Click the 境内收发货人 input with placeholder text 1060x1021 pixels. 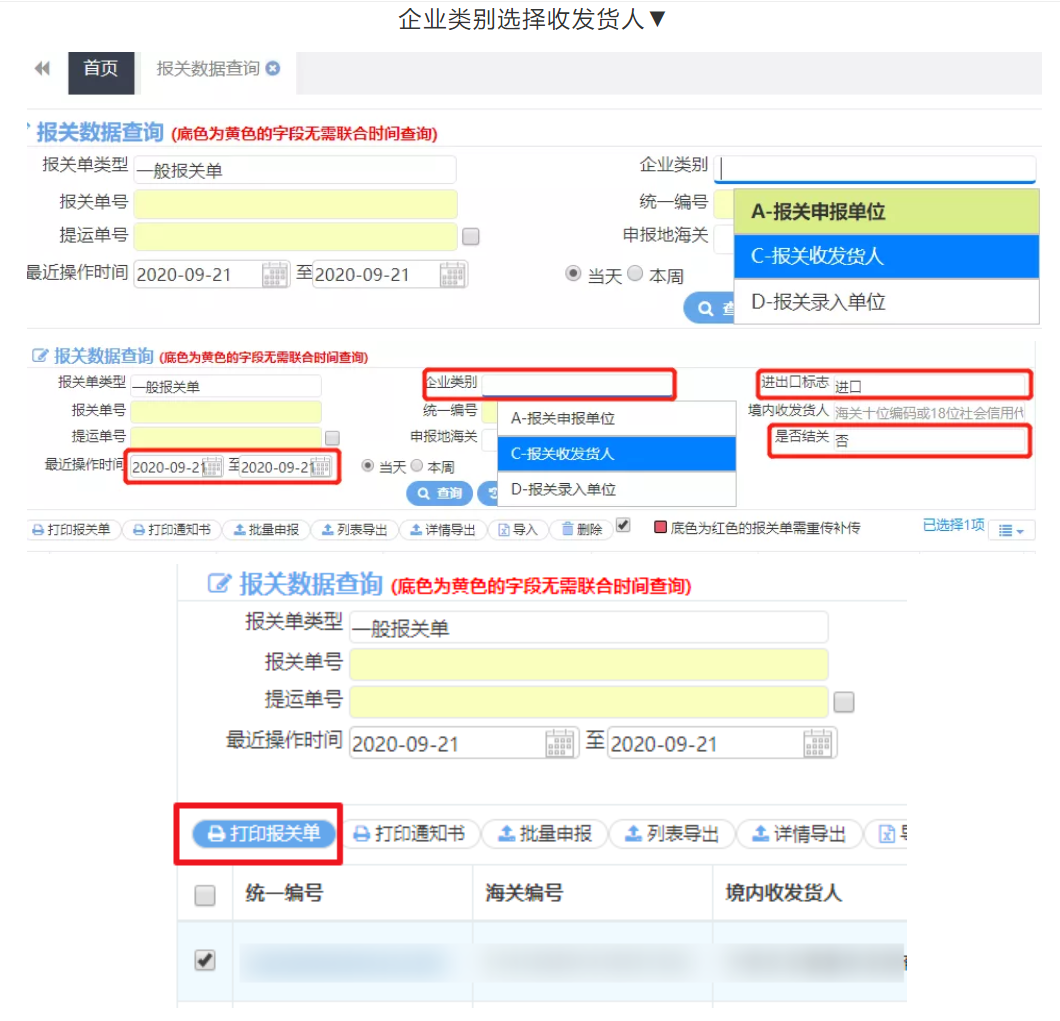coord(929,412)
